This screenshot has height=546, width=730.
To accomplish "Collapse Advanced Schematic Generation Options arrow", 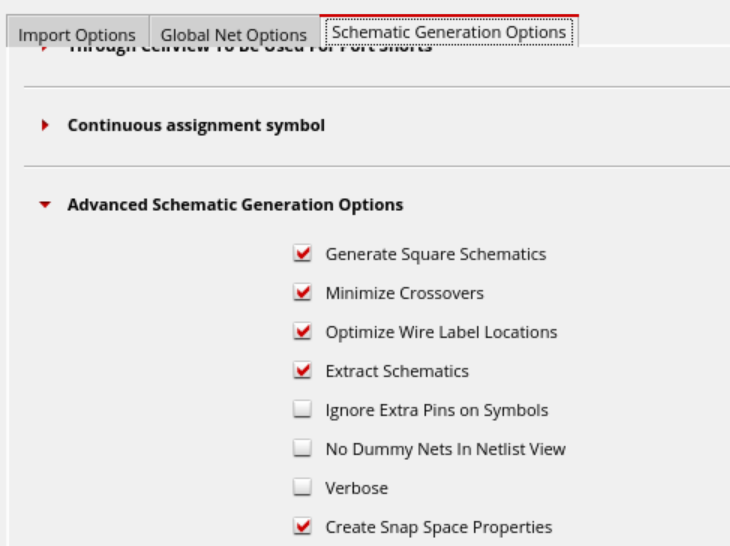I will (x=45, y=205).
